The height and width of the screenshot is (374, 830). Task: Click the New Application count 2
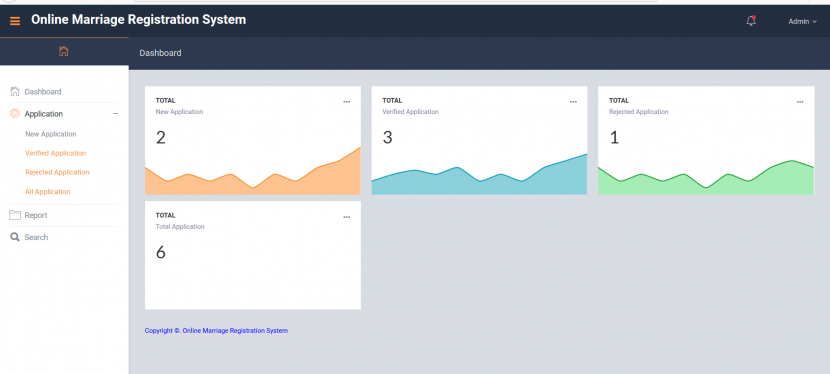point(160,138)
